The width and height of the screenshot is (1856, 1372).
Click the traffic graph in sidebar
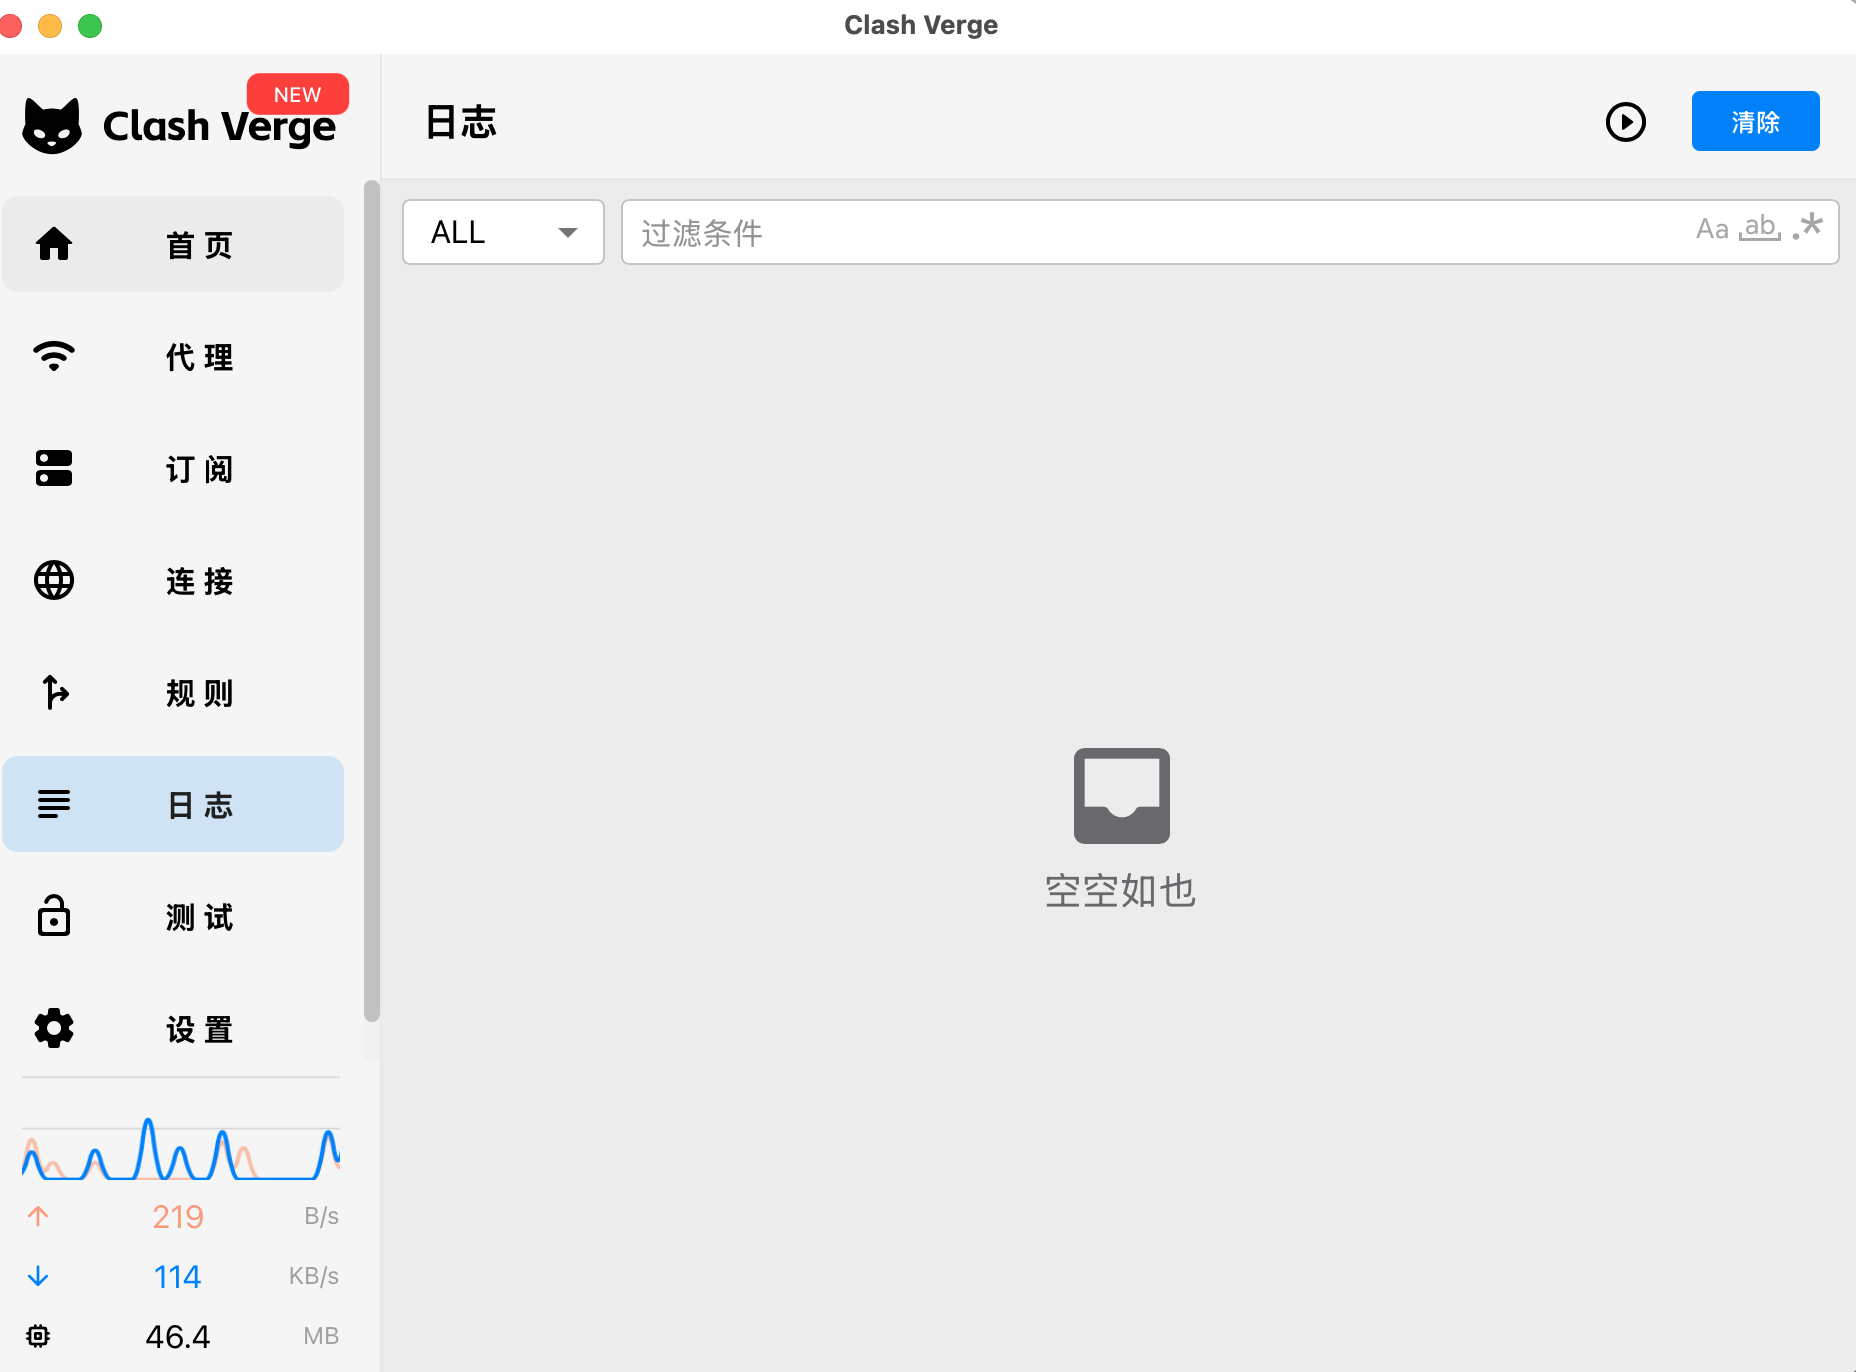181,1148
